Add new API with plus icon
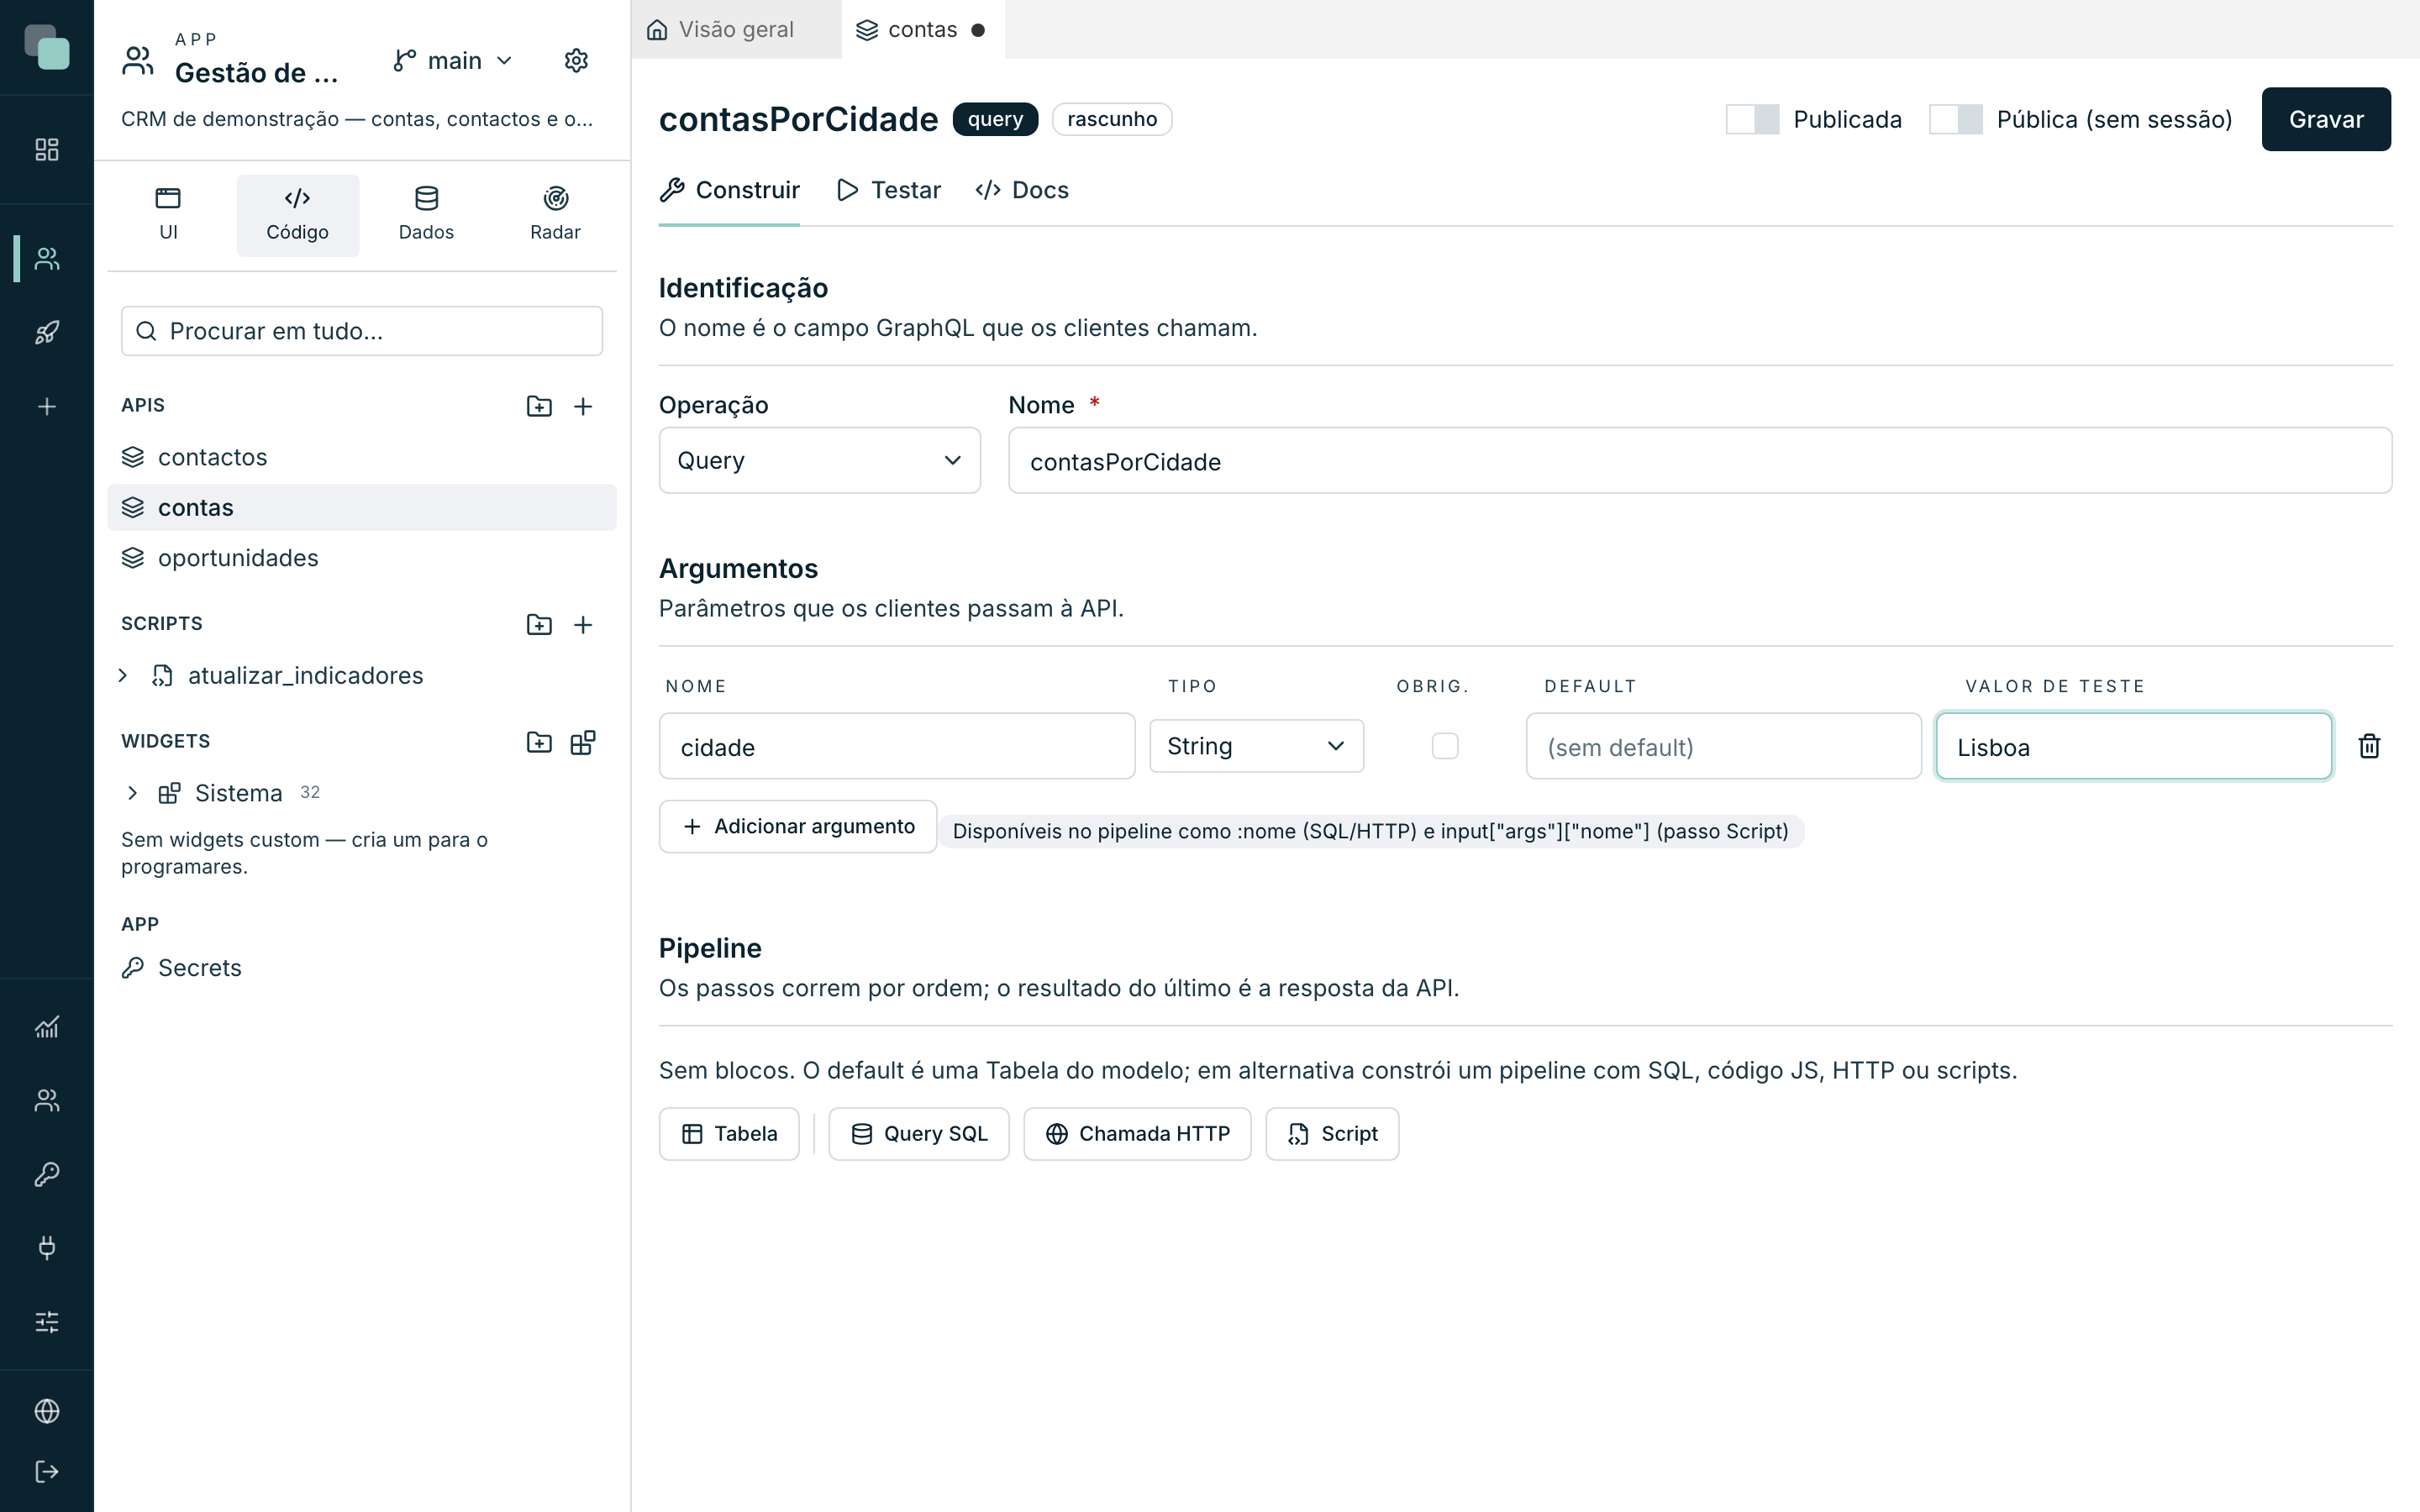The width and height of the screenshot is (2420, 1512). click(583, 406)
